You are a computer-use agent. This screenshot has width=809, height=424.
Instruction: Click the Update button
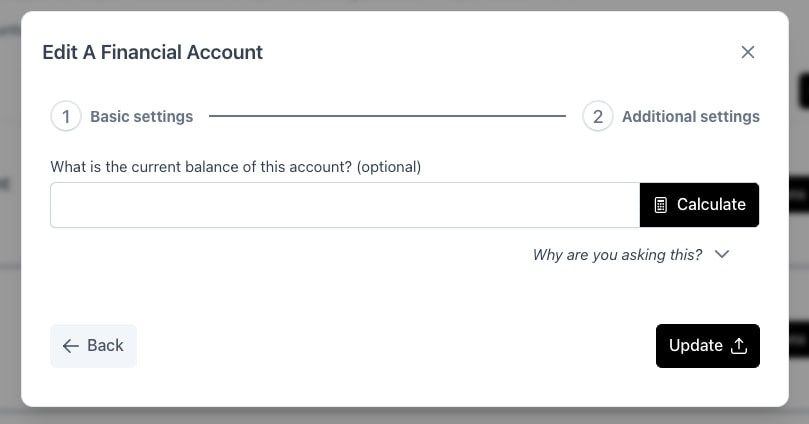707,346
